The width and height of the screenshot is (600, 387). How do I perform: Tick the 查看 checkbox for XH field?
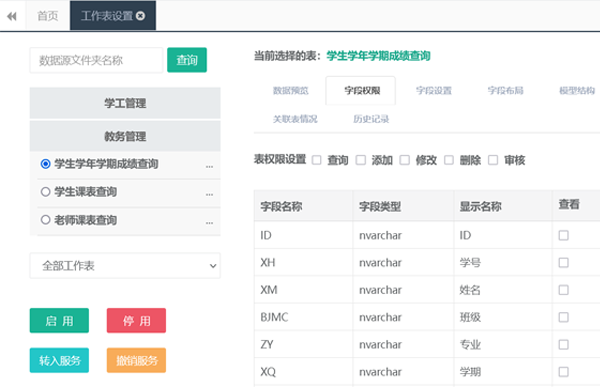point(563,263)
